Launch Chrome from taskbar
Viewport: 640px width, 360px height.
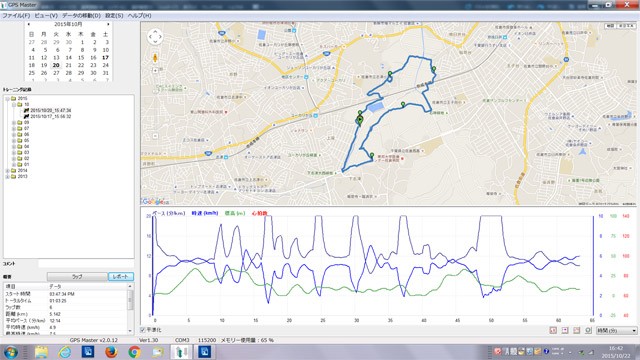pos(134,352)
